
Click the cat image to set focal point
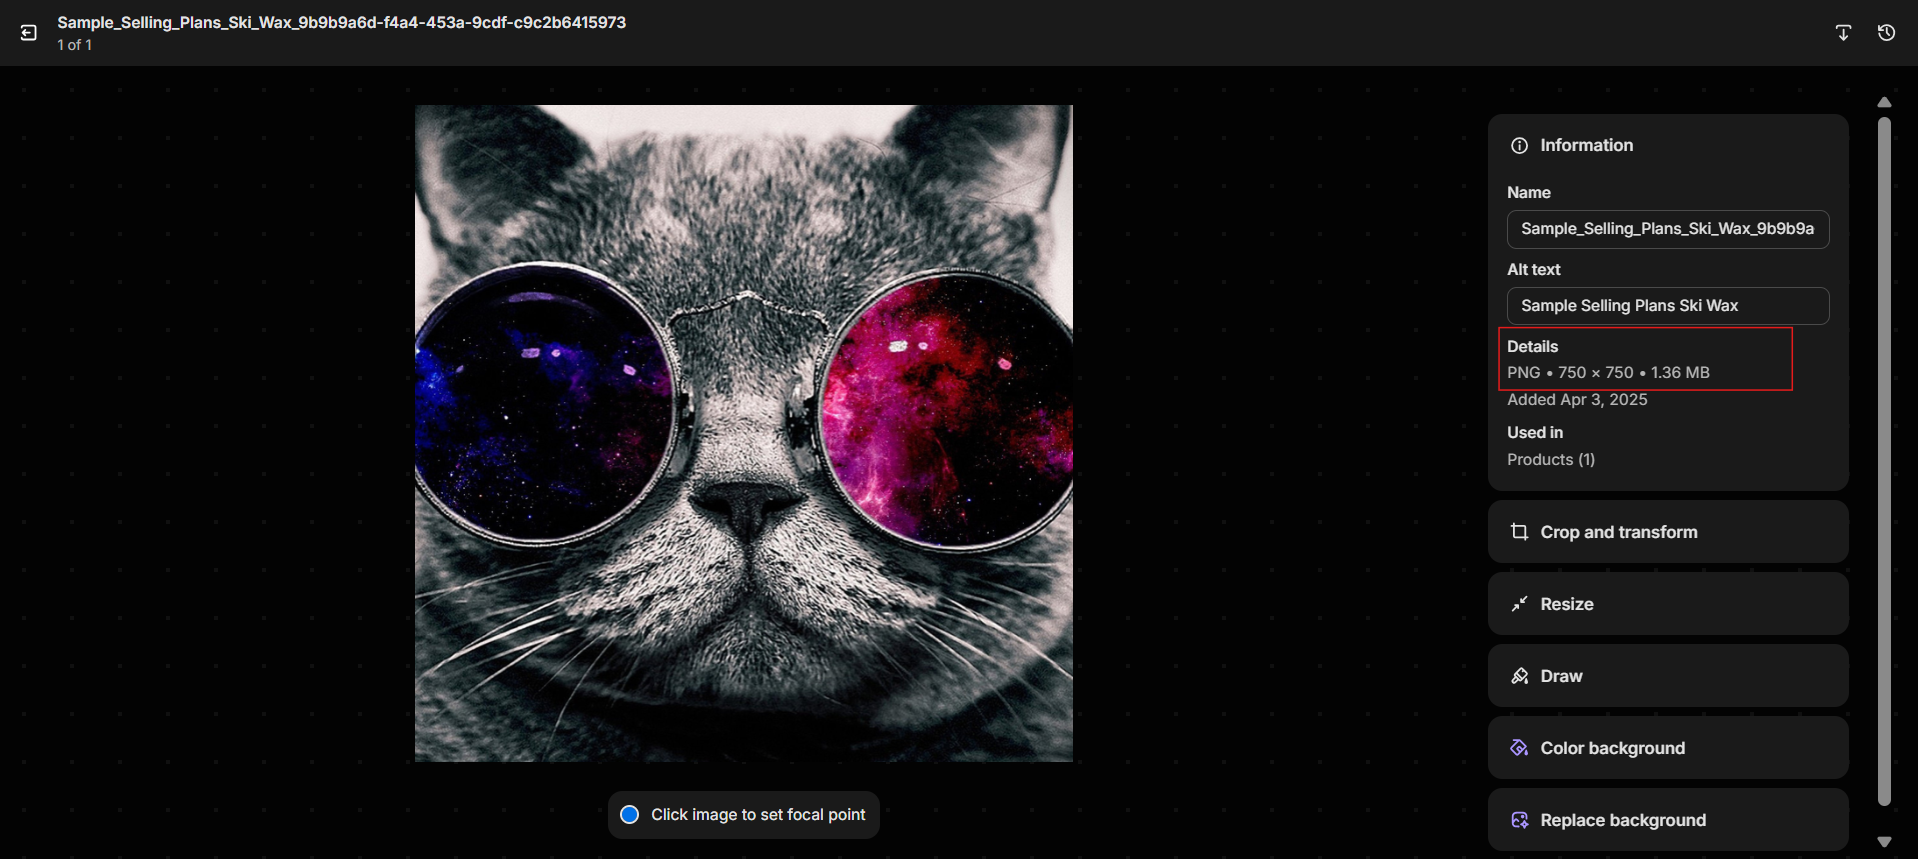point(743,433)
